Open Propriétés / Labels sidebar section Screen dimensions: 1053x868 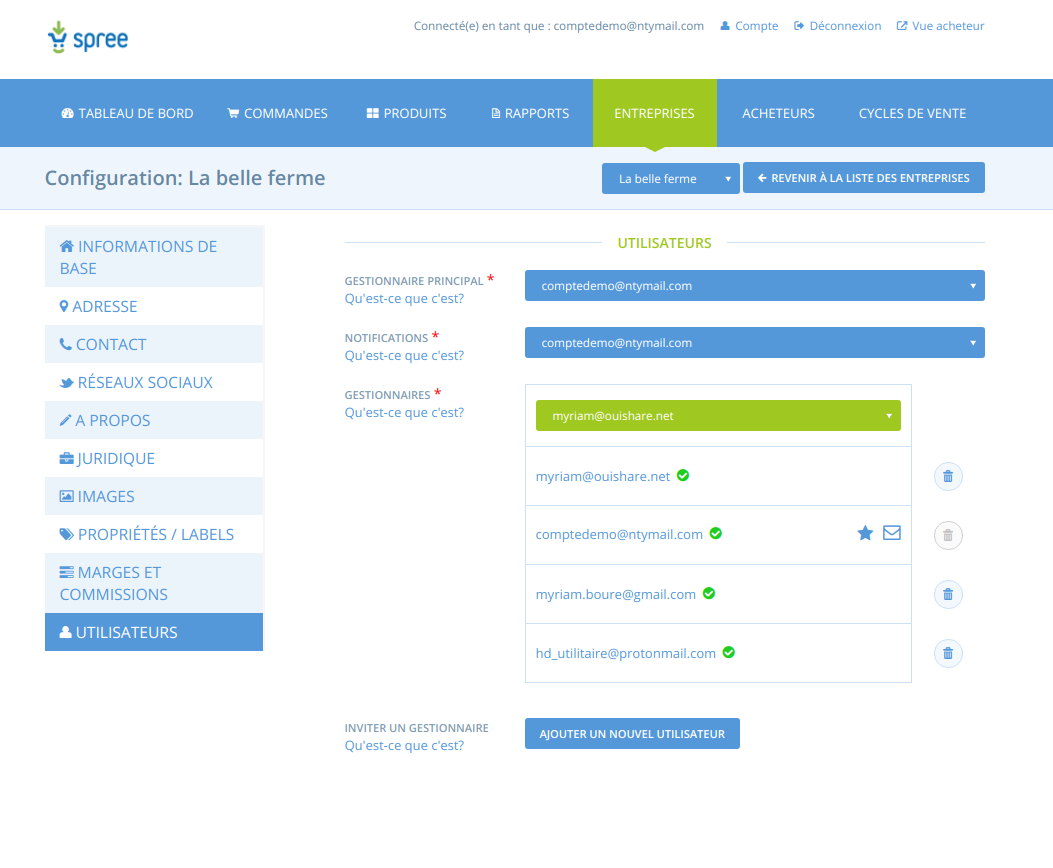pyautogui.click(x=154, y=534)
